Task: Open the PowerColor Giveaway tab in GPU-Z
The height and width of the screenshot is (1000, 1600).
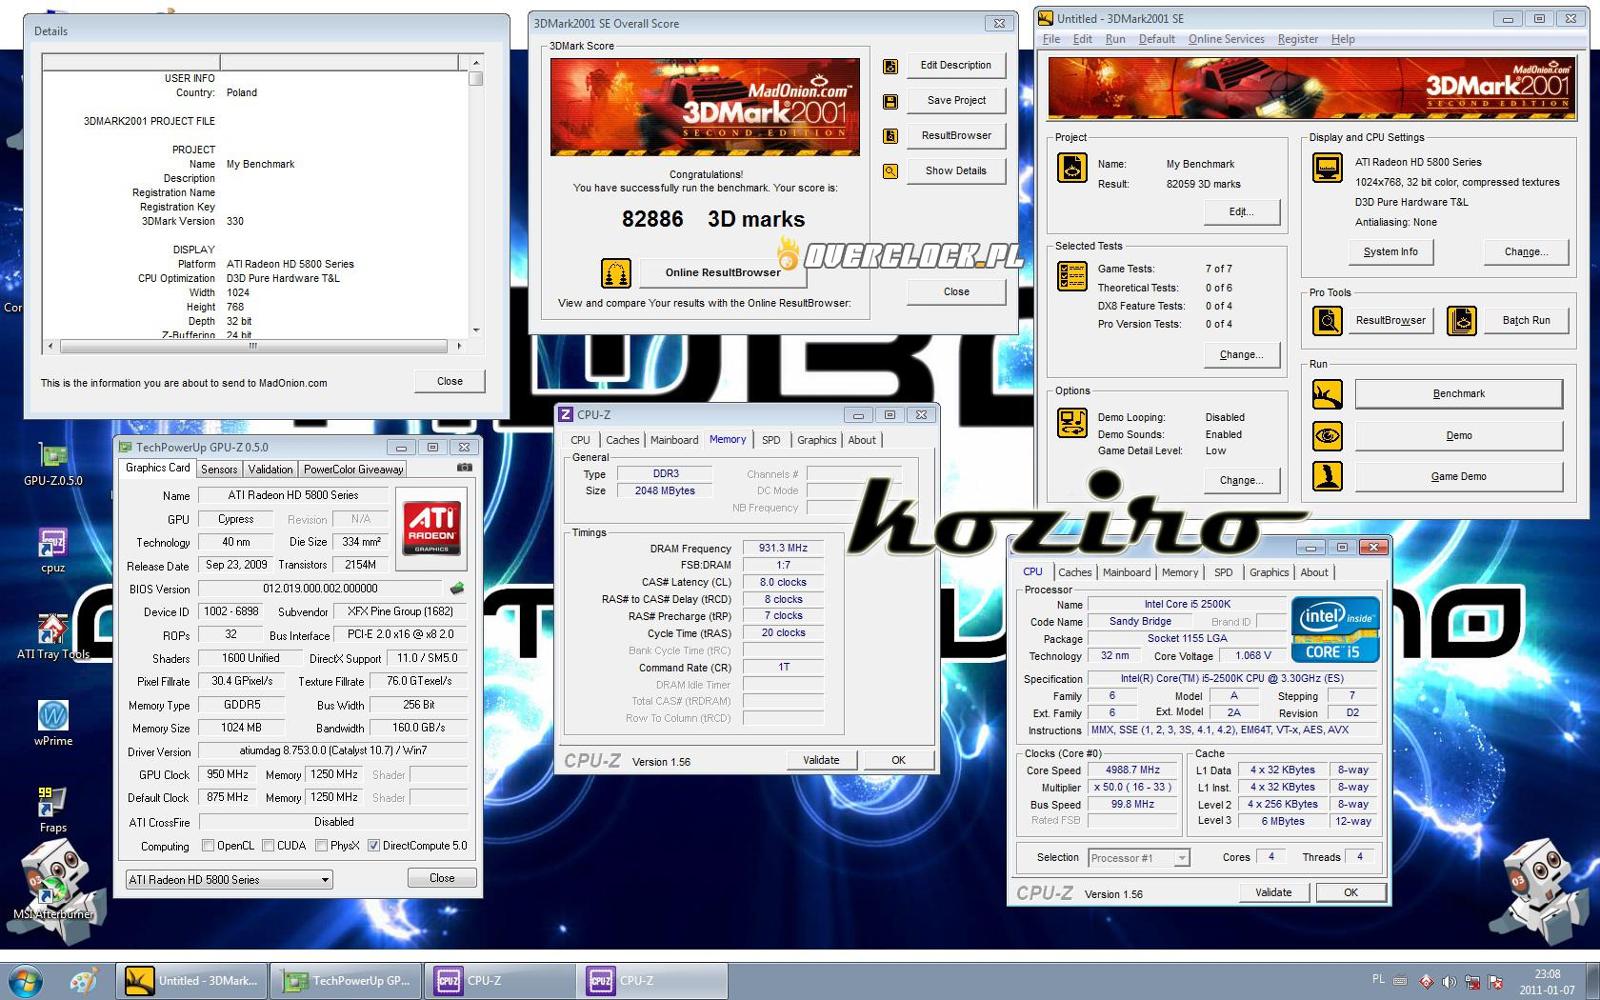Action: point(353,469)
